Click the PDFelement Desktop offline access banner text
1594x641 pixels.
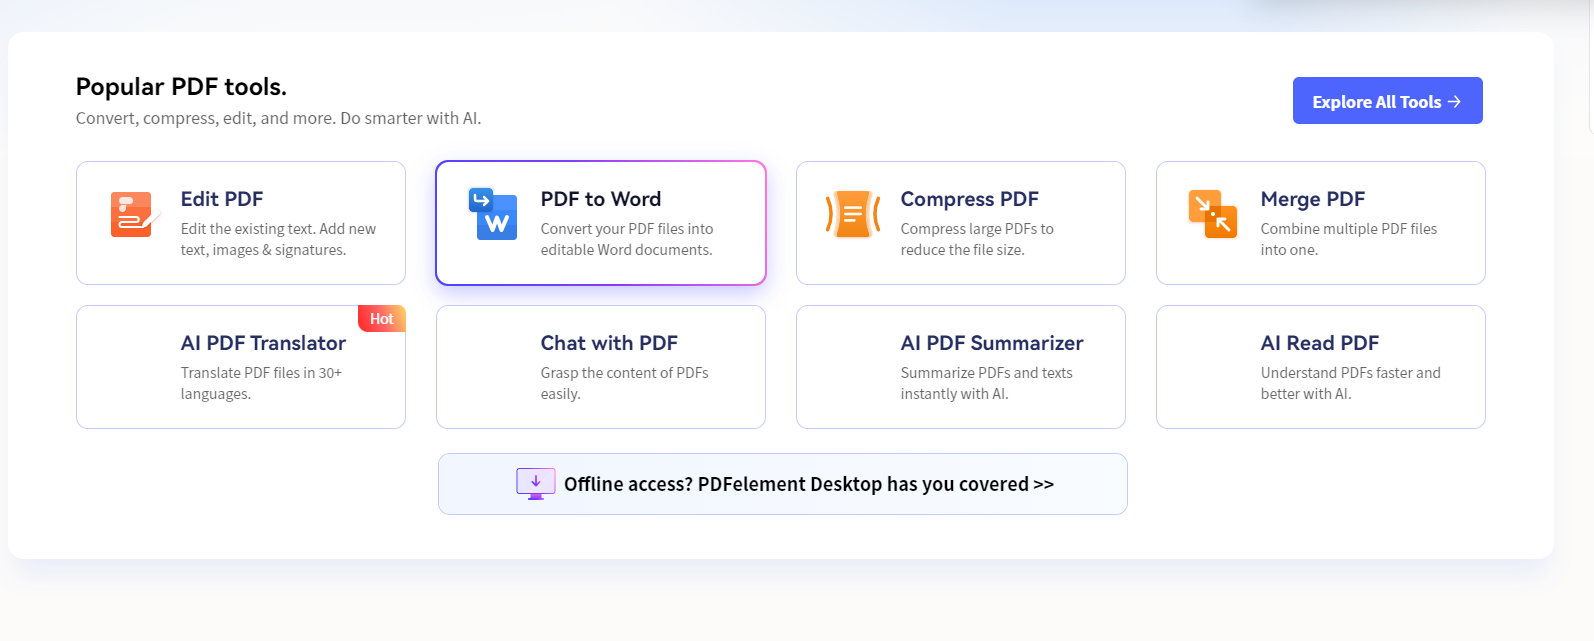[808, 484]
